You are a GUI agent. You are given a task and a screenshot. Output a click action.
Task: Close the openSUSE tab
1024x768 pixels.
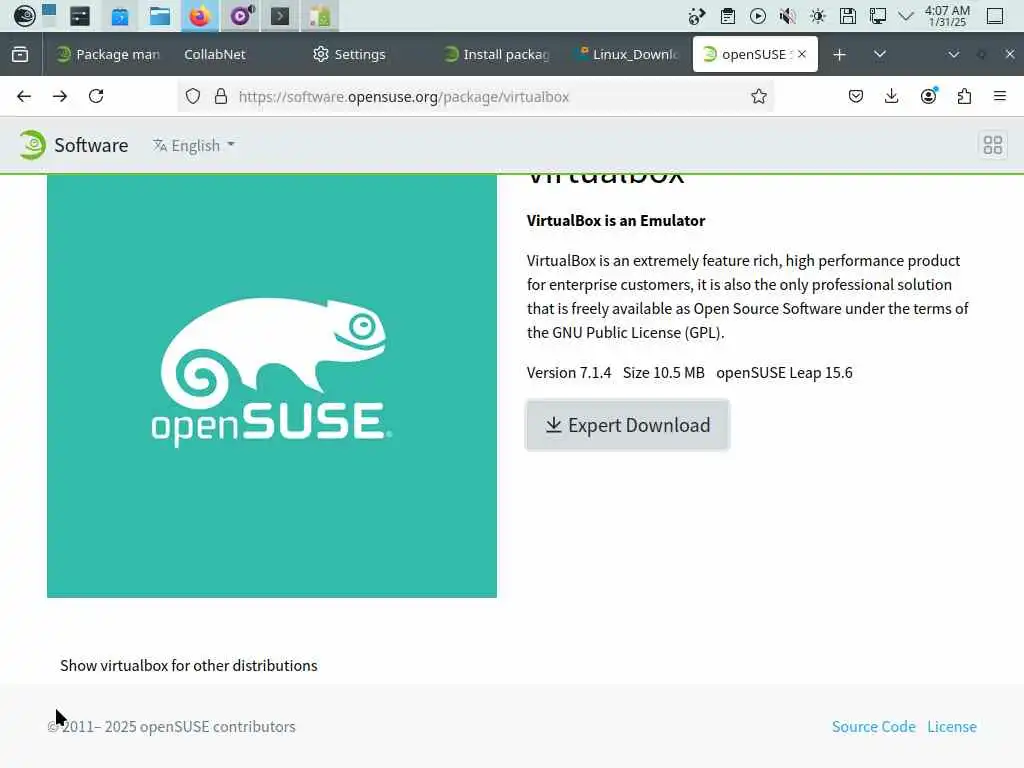pos(802,54)
